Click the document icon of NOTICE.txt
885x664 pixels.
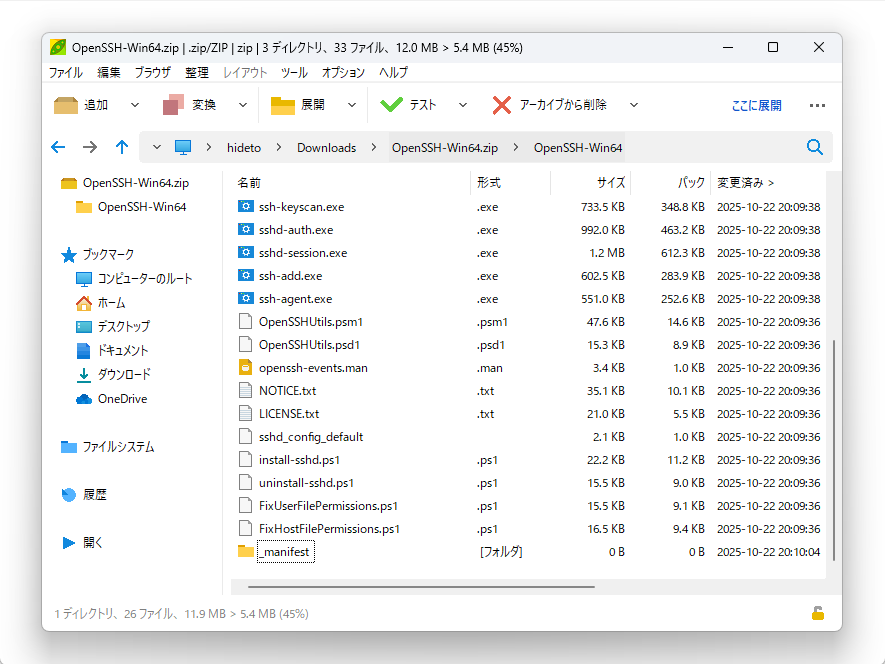[246, 390]
